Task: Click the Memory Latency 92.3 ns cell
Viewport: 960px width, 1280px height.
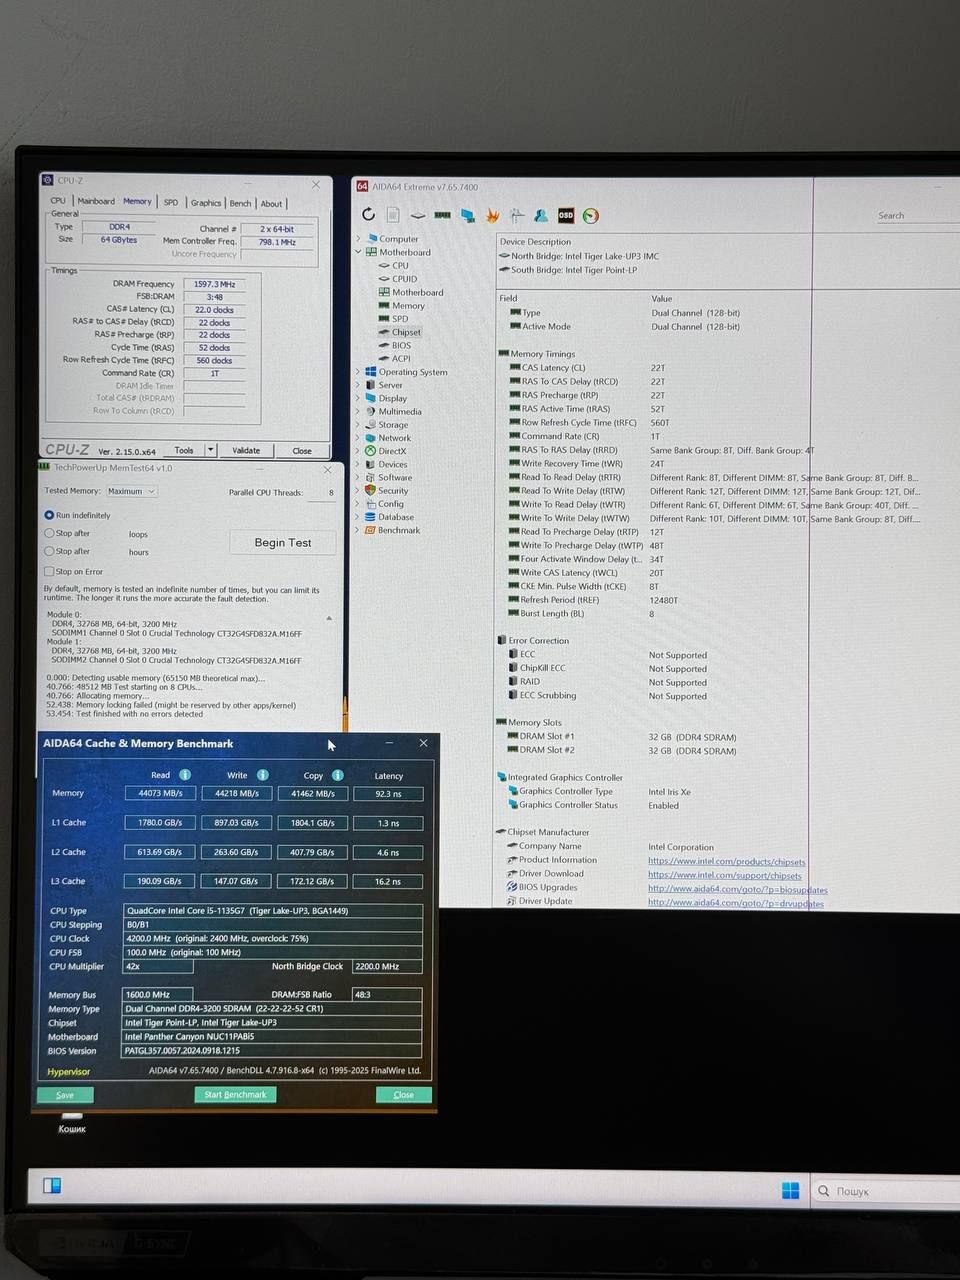Action: (388, 794)
